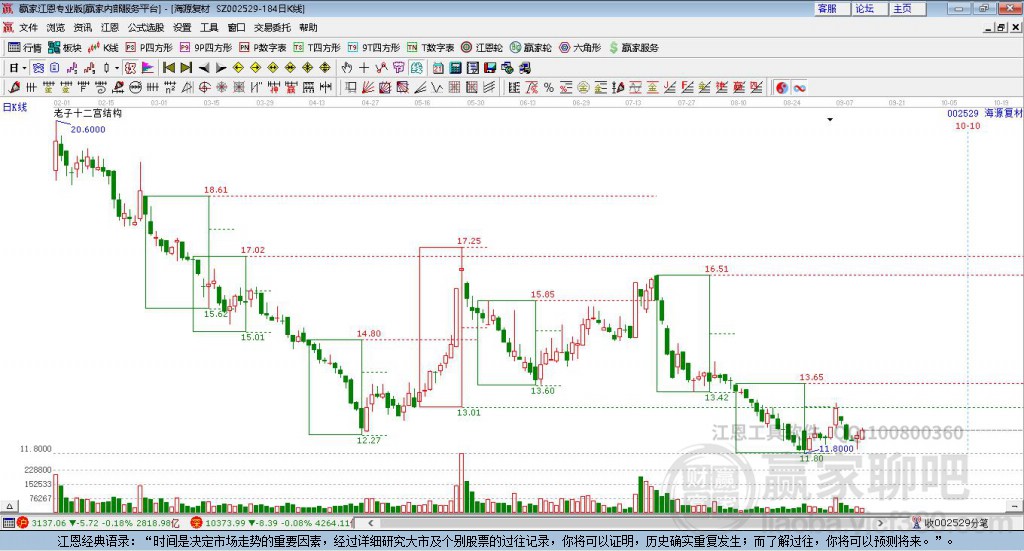1024x551 pixels.
Task: Open the 9T四方形 tool
Action: click(374, 48)
